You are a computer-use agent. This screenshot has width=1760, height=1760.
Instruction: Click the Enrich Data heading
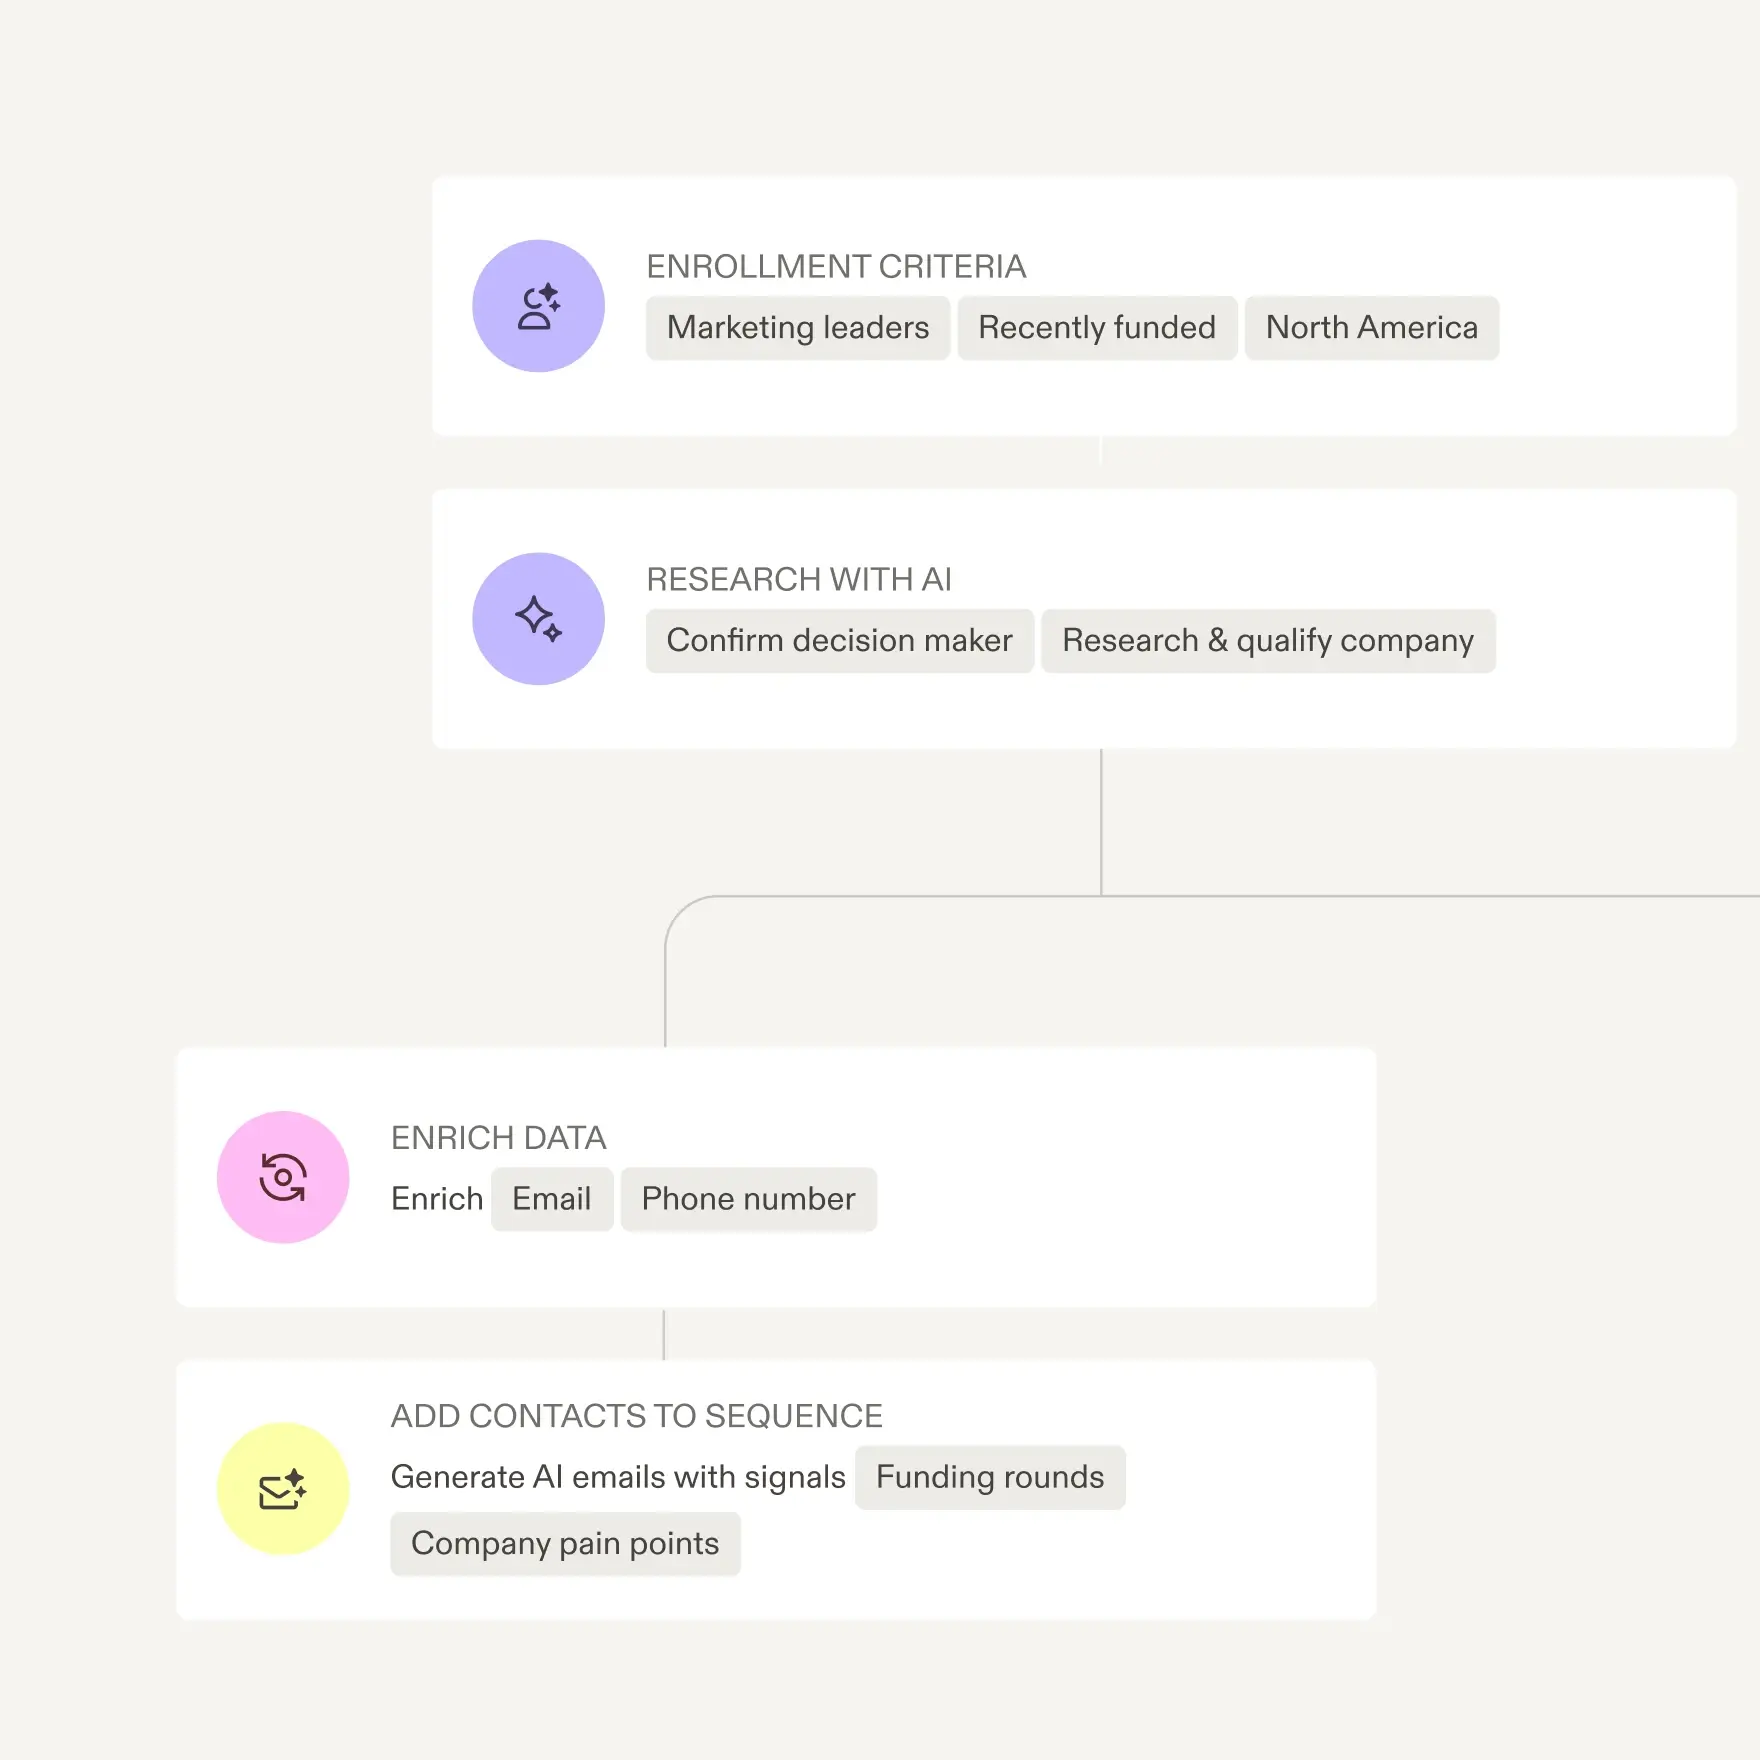click(498, 1138)
